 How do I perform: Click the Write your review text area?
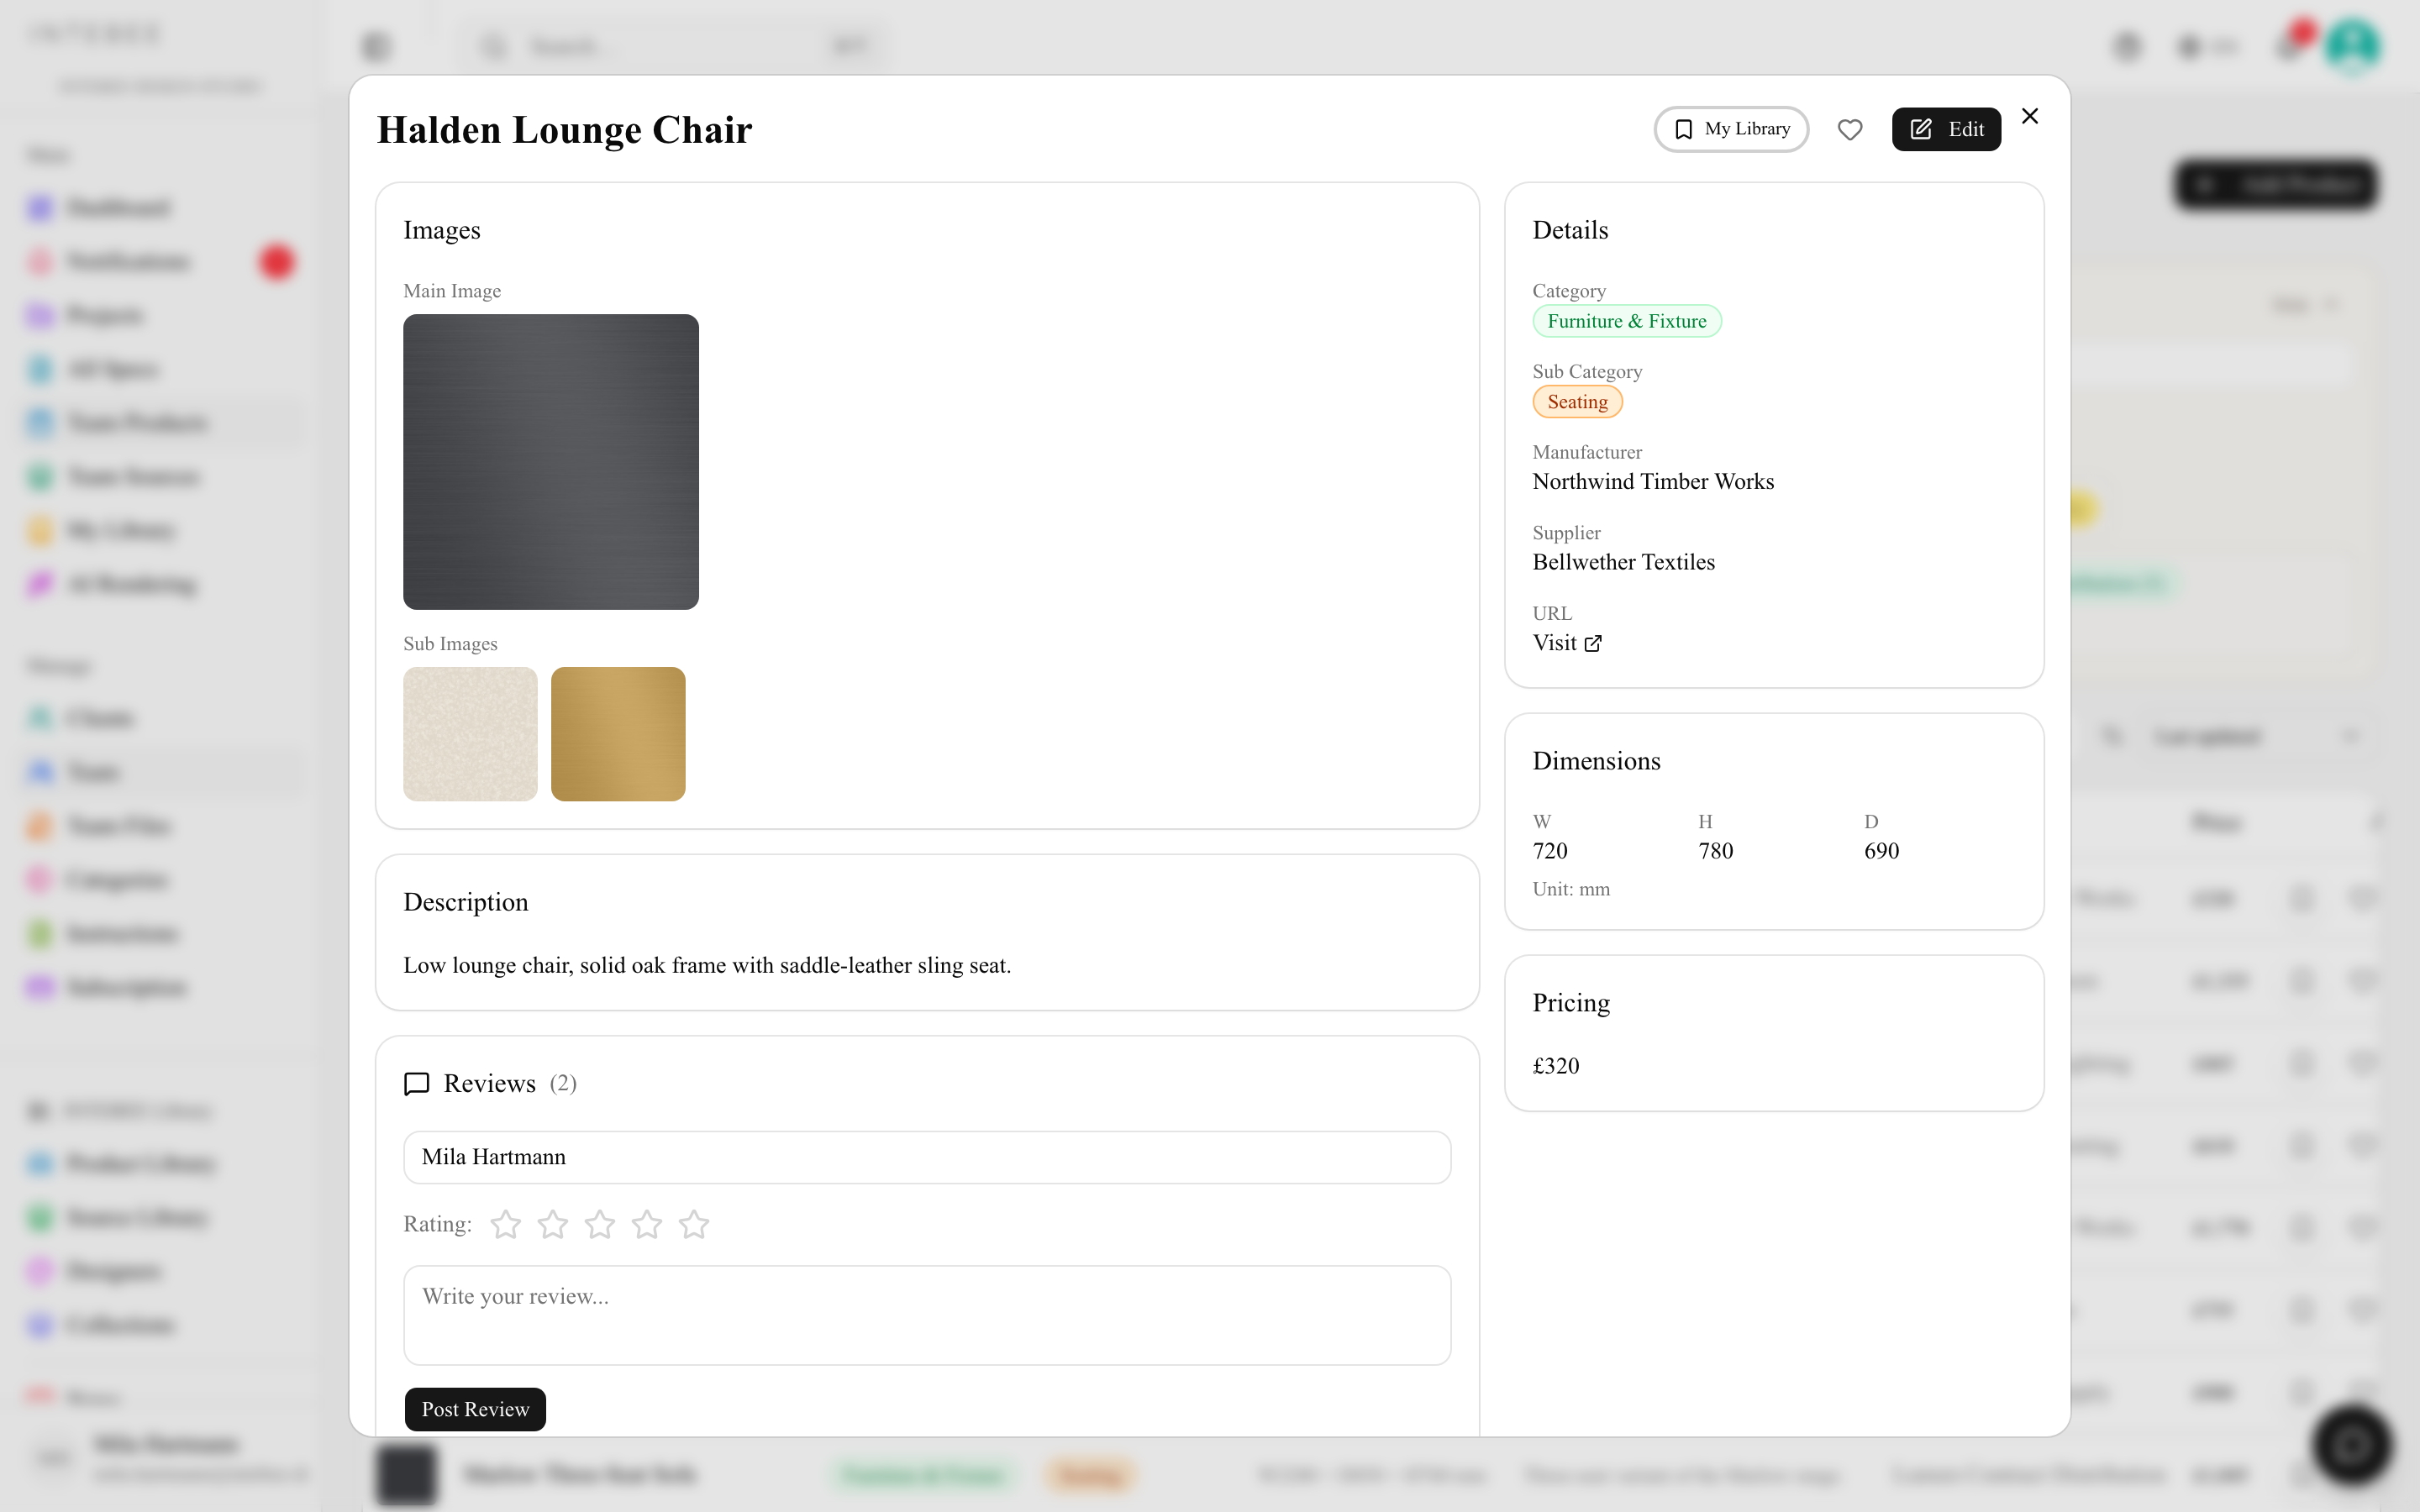[927, 1315]
